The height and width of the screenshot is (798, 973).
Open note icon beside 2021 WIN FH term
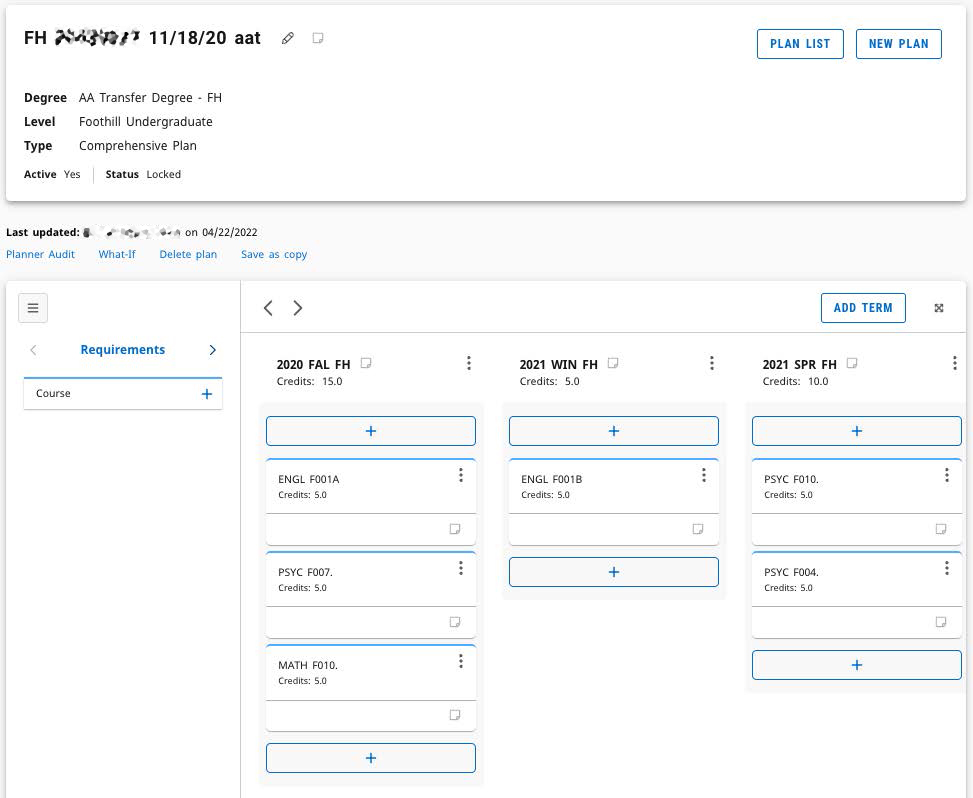click(613, 364)
